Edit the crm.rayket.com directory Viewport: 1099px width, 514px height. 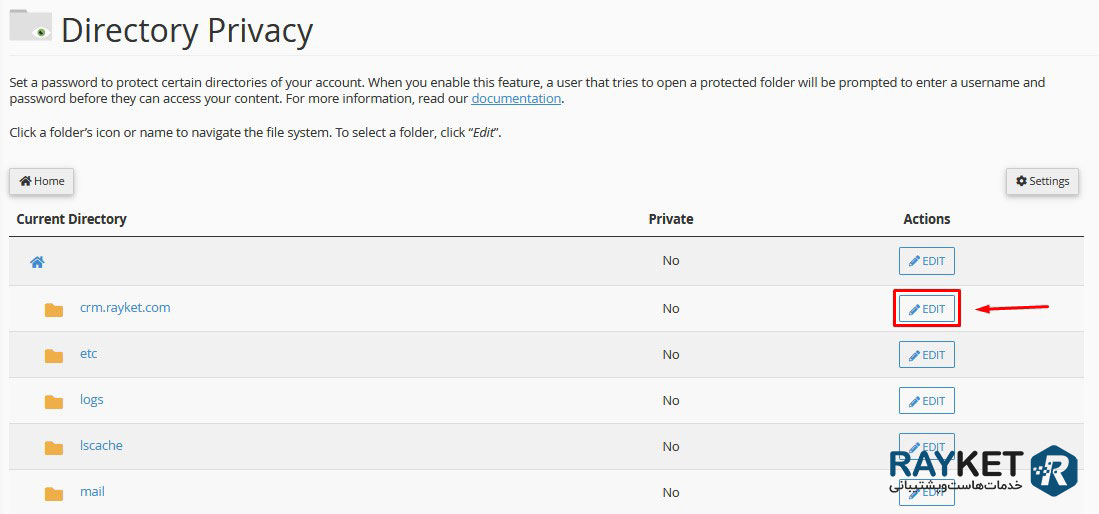(x=927, y=309)
